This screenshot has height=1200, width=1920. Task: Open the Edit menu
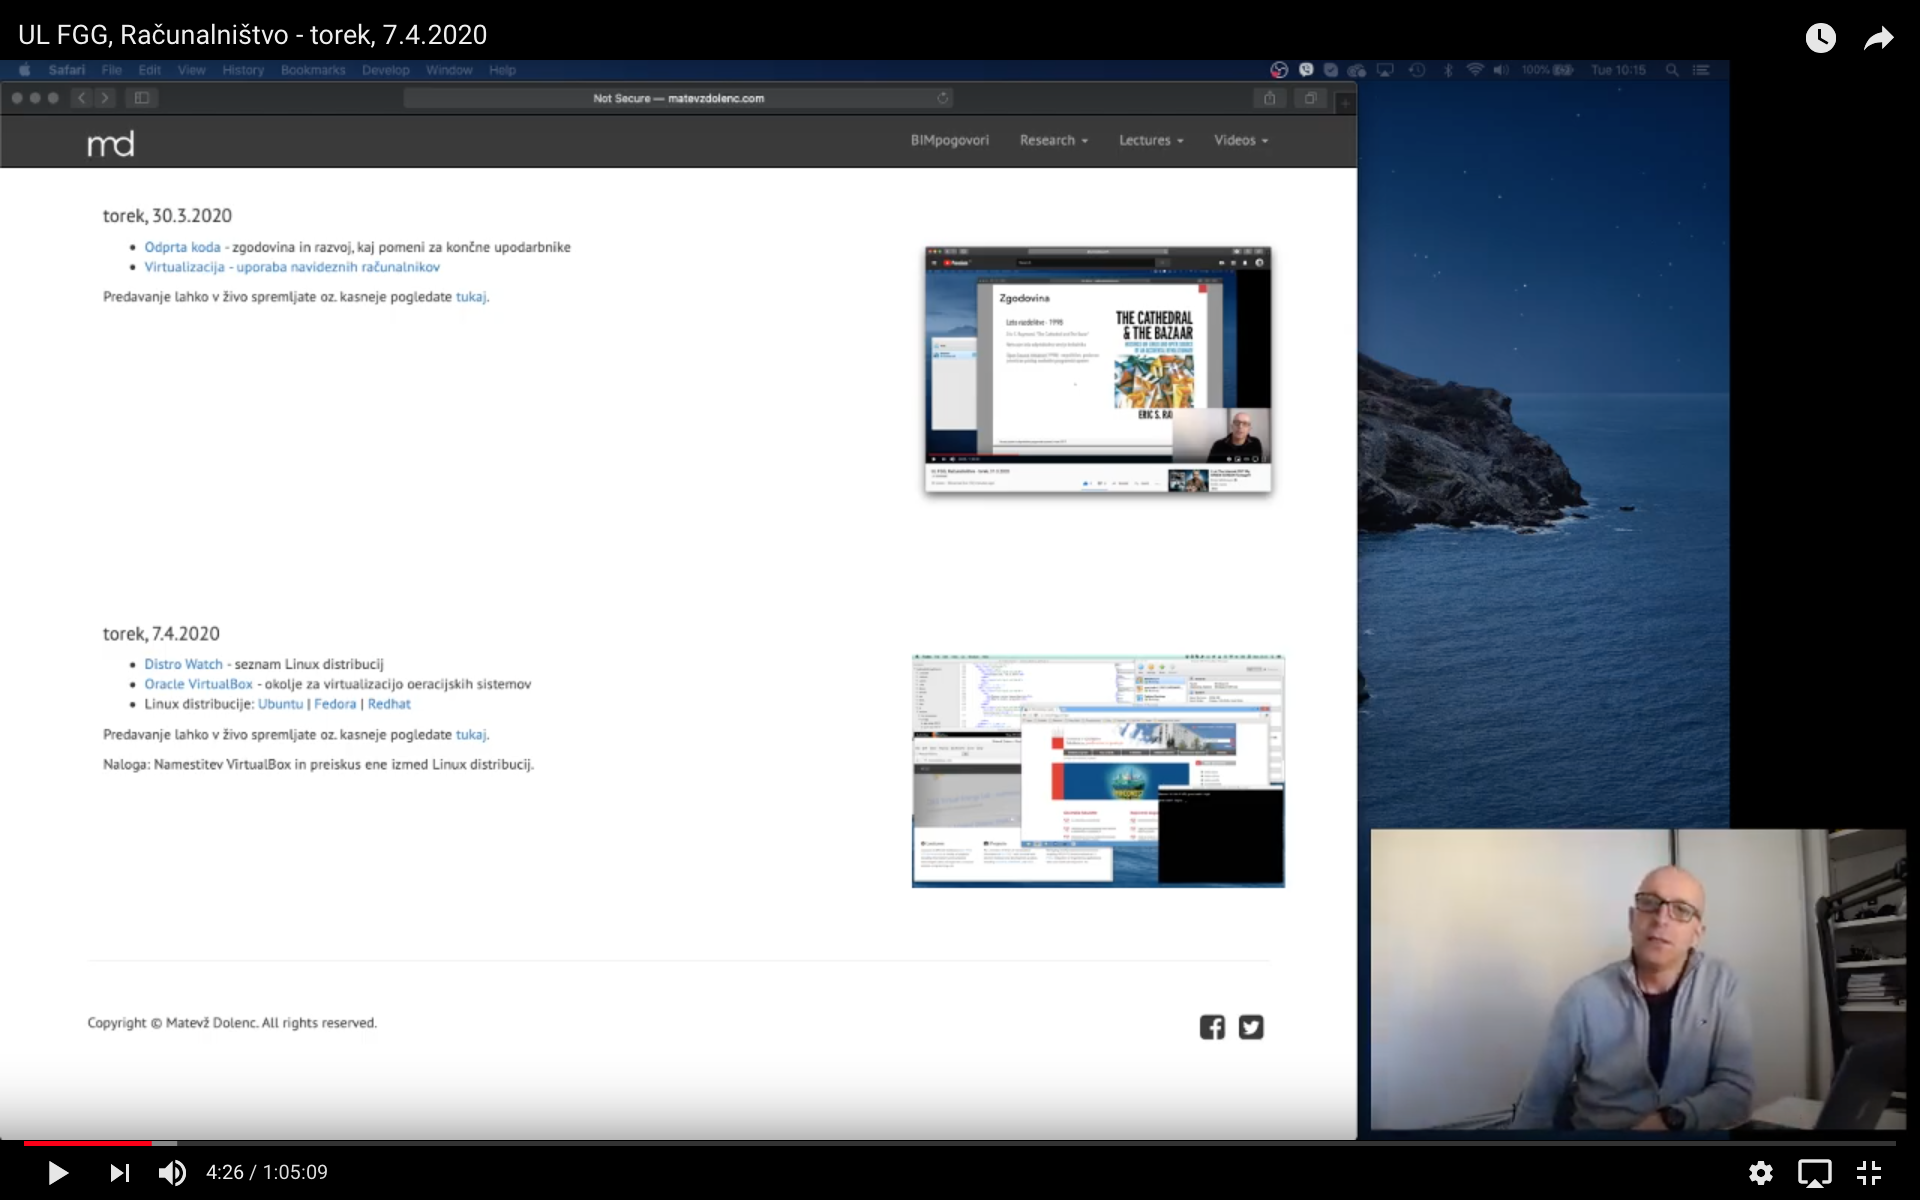click(x=150, y=70)
